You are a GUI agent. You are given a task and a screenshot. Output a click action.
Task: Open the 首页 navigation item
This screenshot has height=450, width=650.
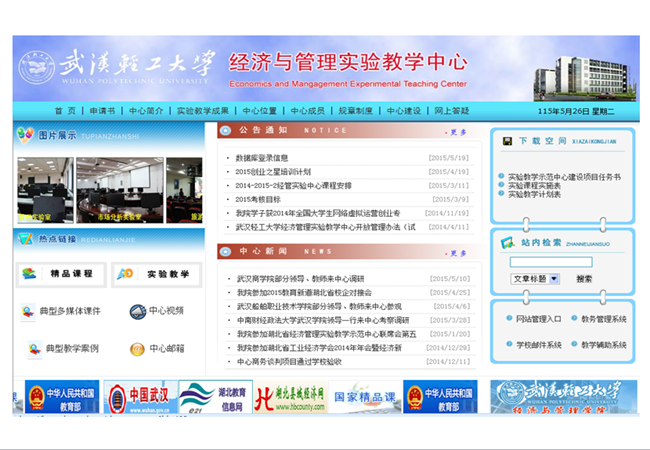click(65, 111)
